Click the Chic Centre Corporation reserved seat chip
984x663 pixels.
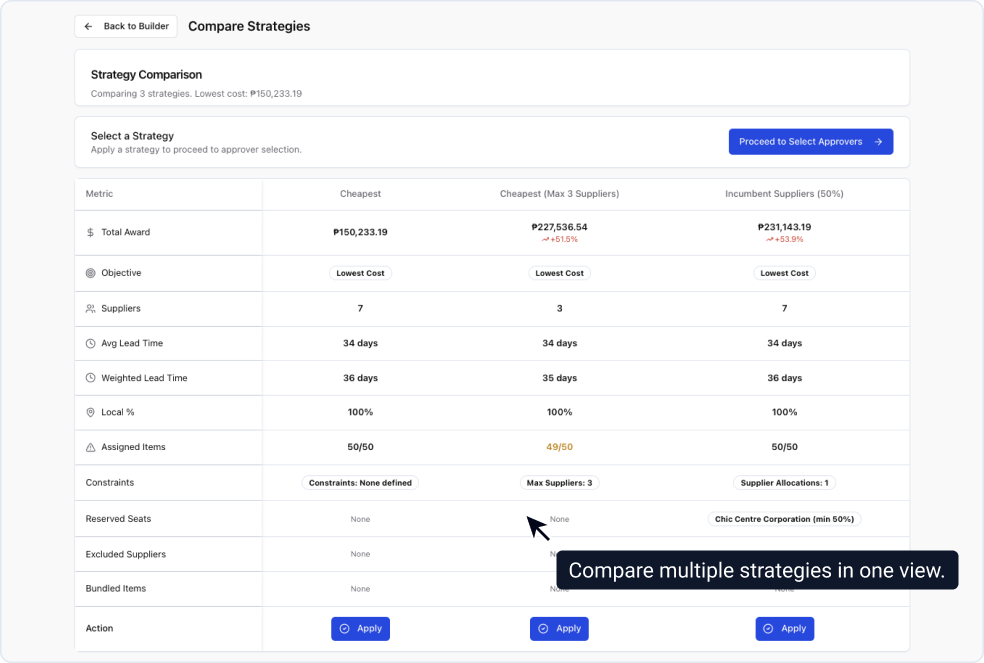point(784,518)
